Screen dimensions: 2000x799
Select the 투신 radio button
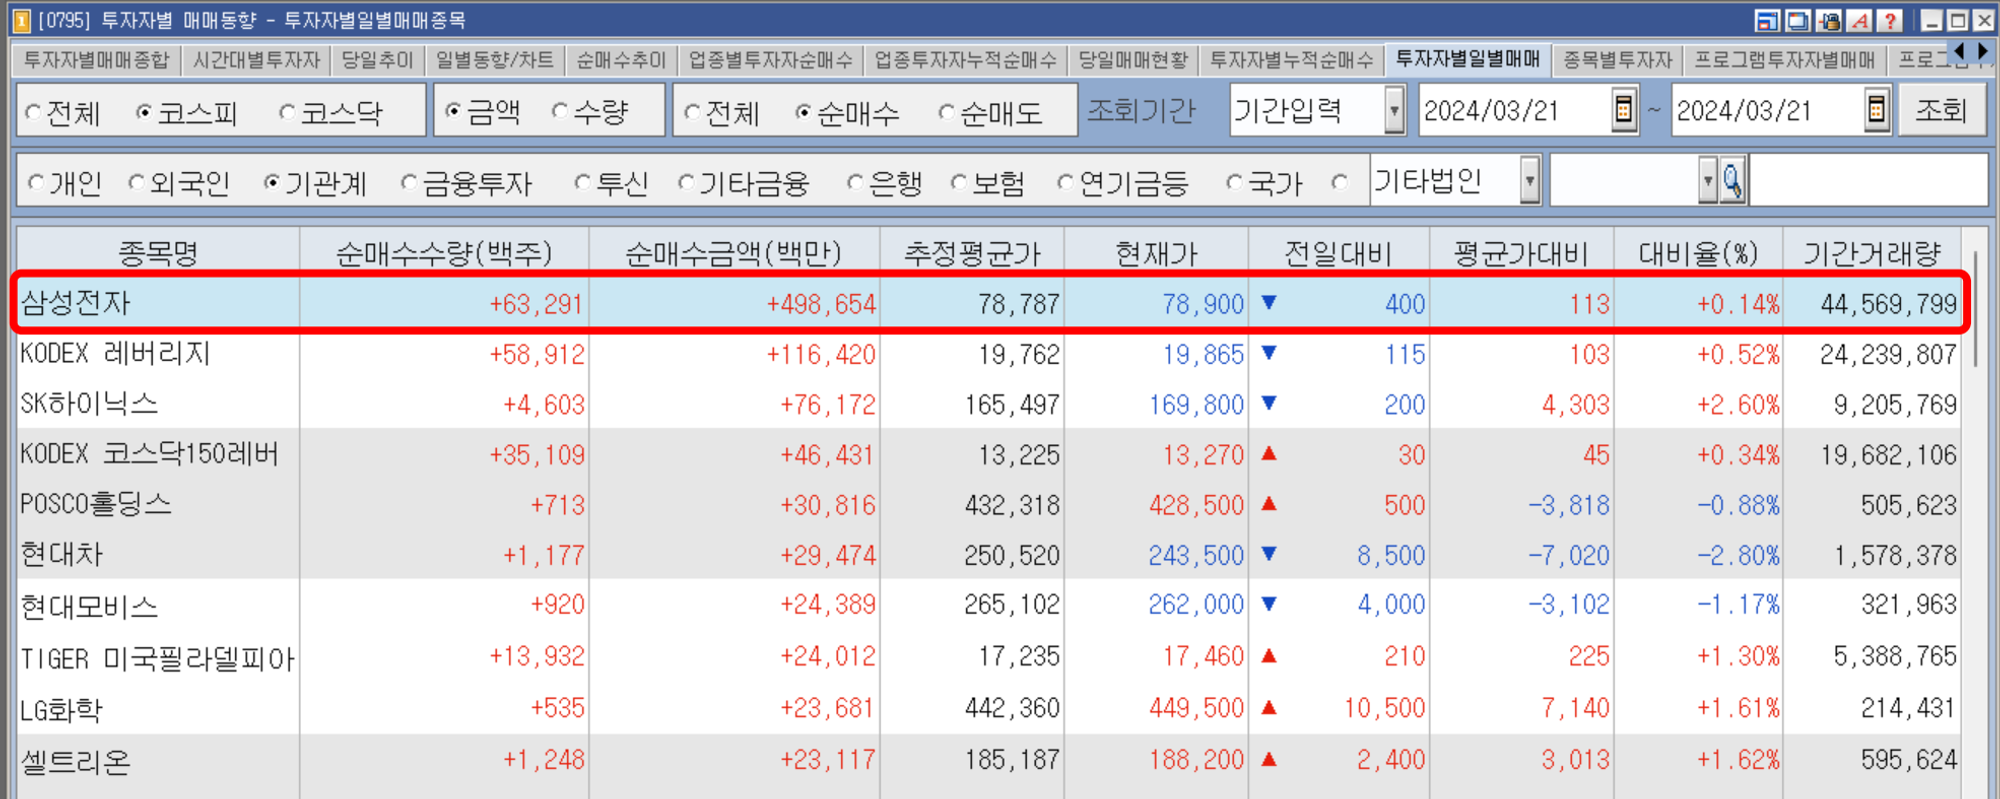pyautogui.click(x=582, y=183)
